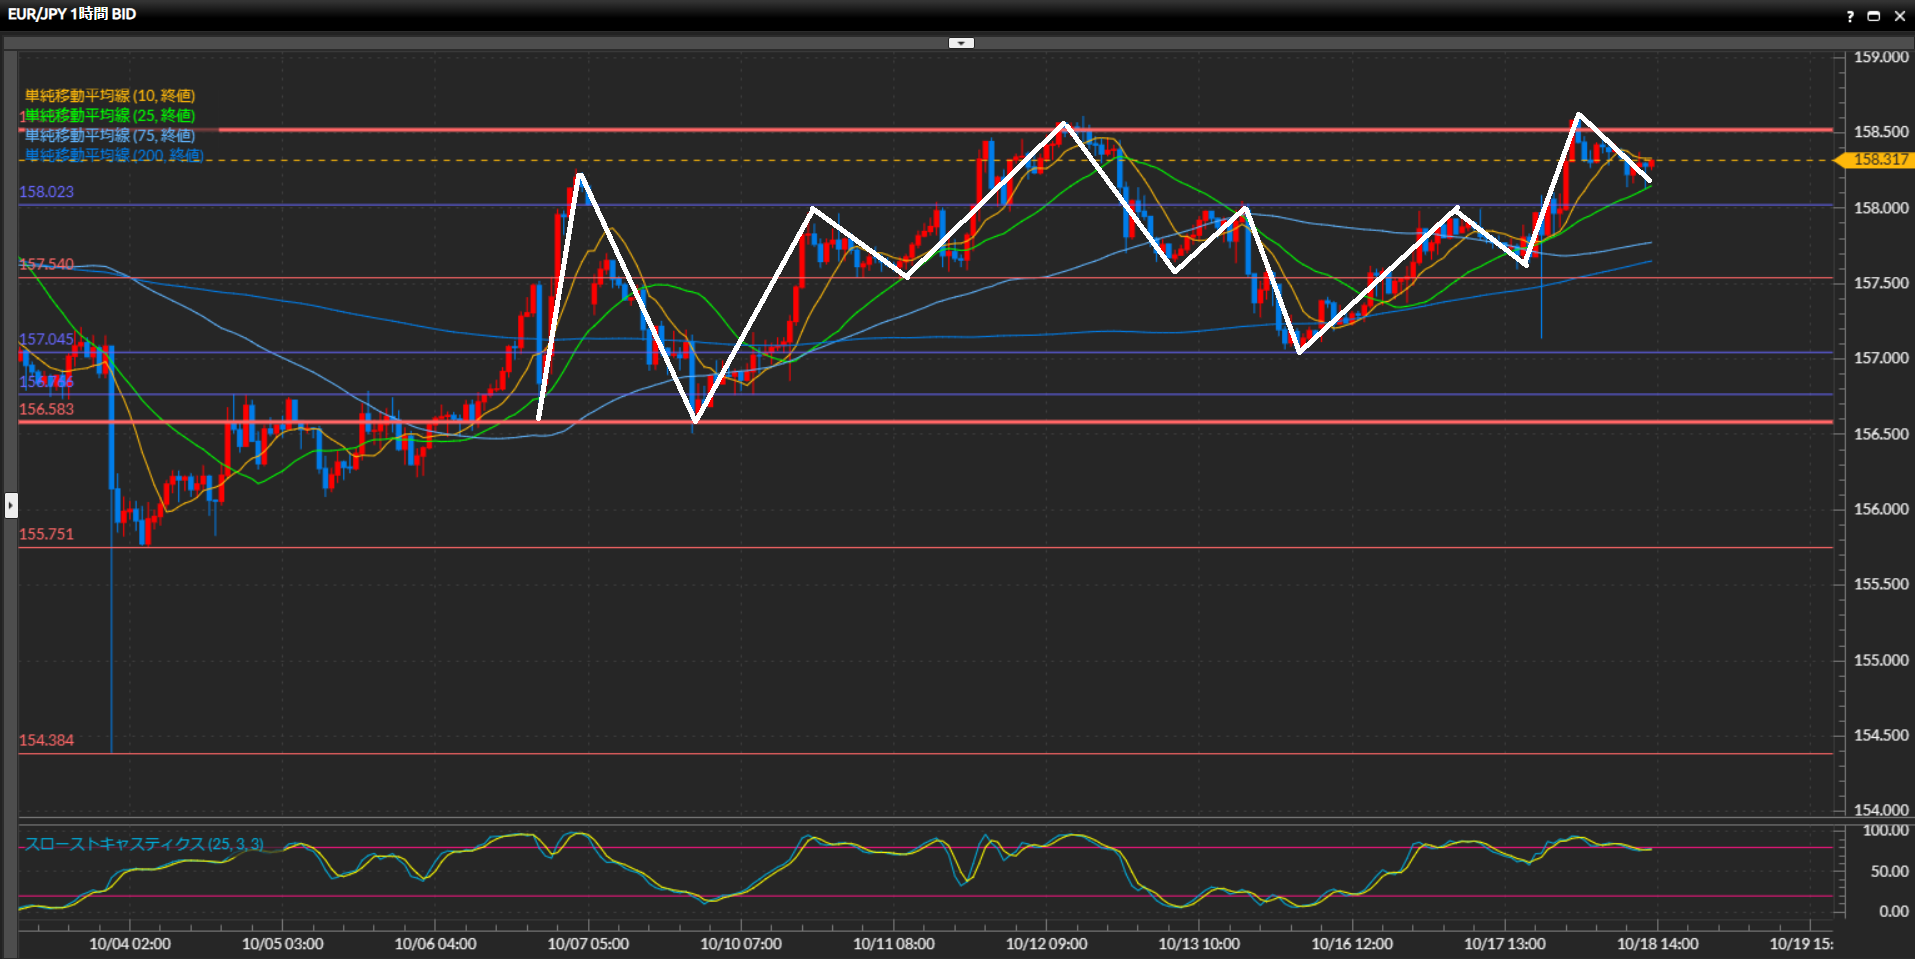Expand the left side panel arrow
This screenshot has width=1915, height=959.
pyautogui.click(x=11, y=505)
